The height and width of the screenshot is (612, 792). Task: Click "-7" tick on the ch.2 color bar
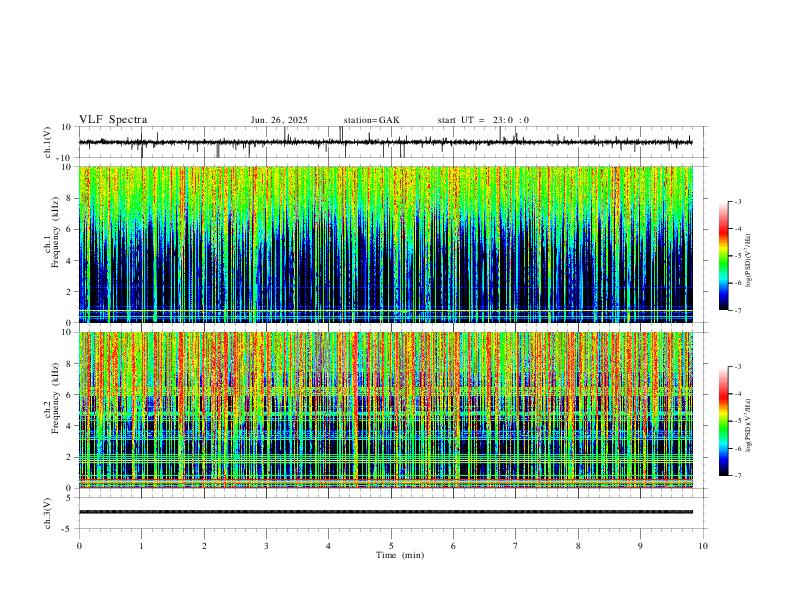click(x=737, y=475)
